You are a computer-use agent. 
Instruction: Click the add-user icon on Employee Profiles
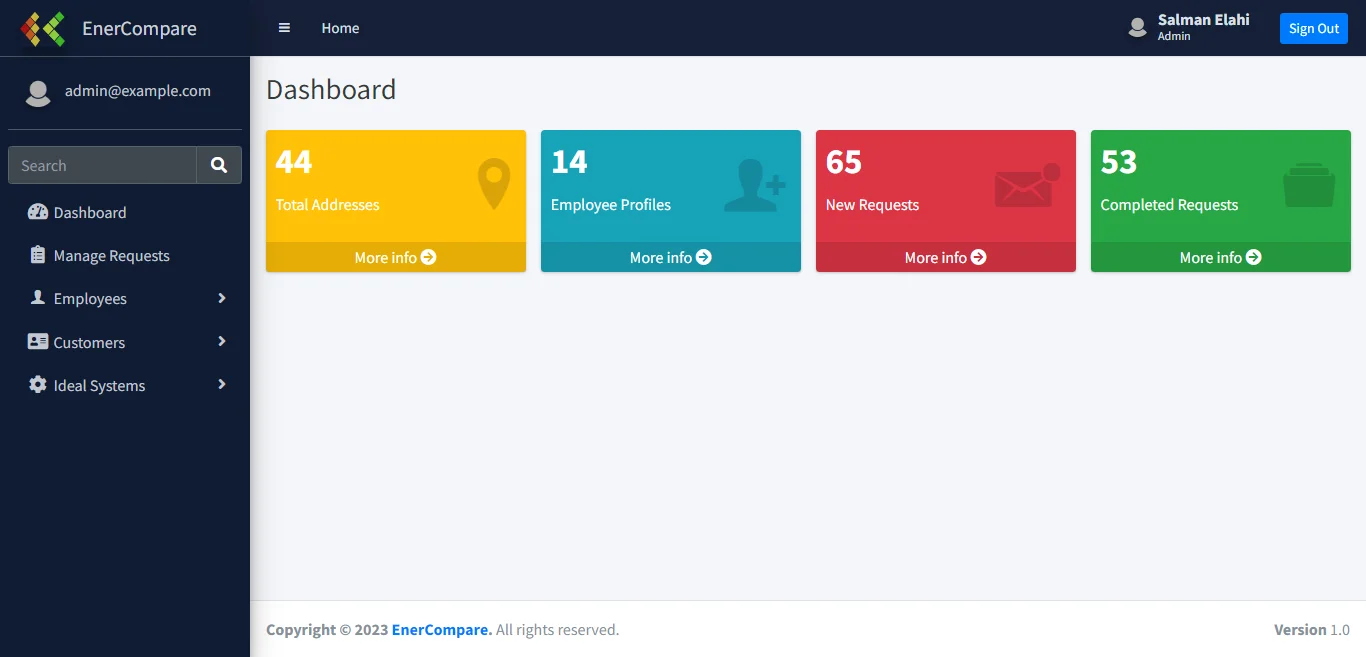[754, 185]
